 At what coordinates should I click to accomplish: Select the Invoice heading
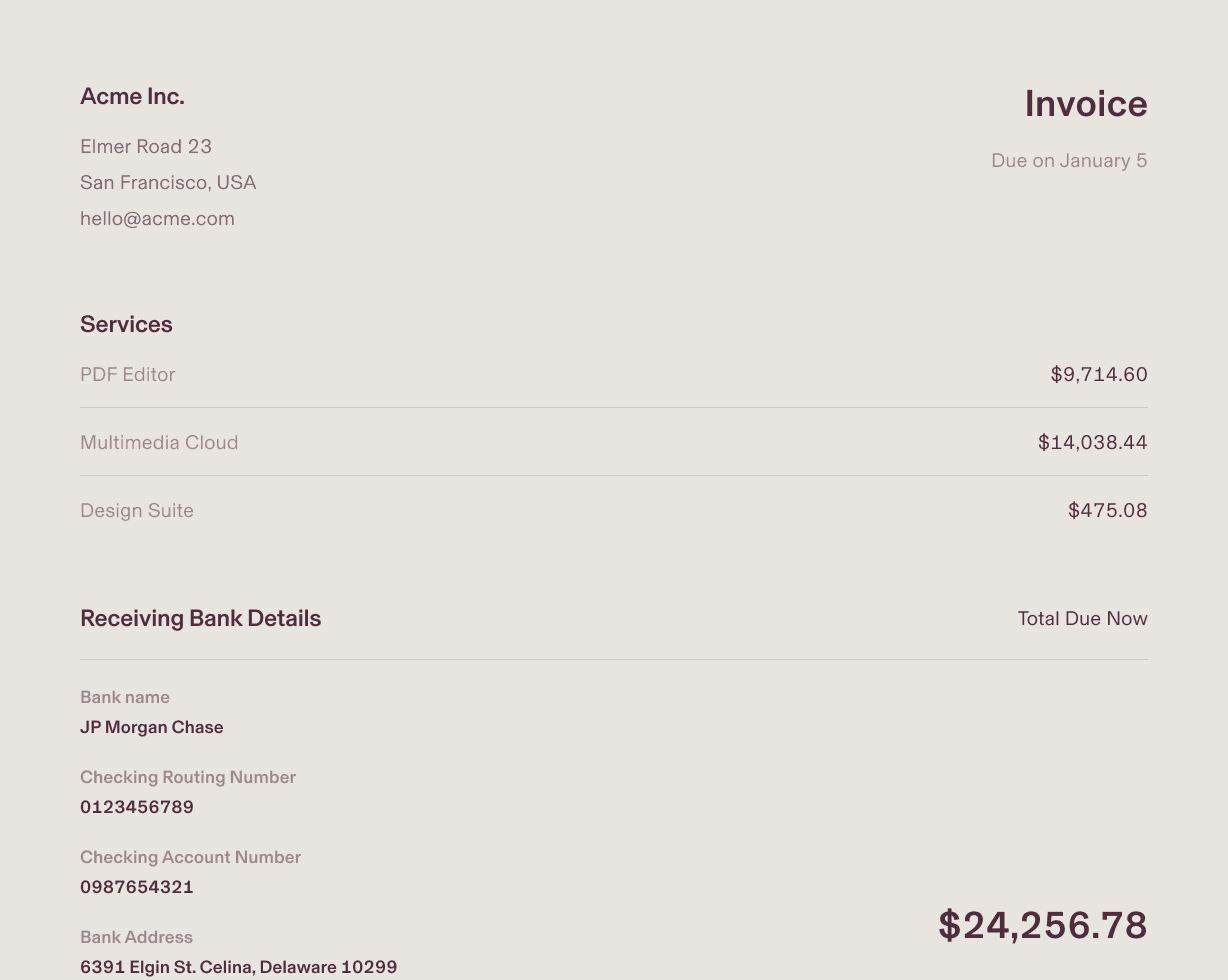[x=1085, y=105]
